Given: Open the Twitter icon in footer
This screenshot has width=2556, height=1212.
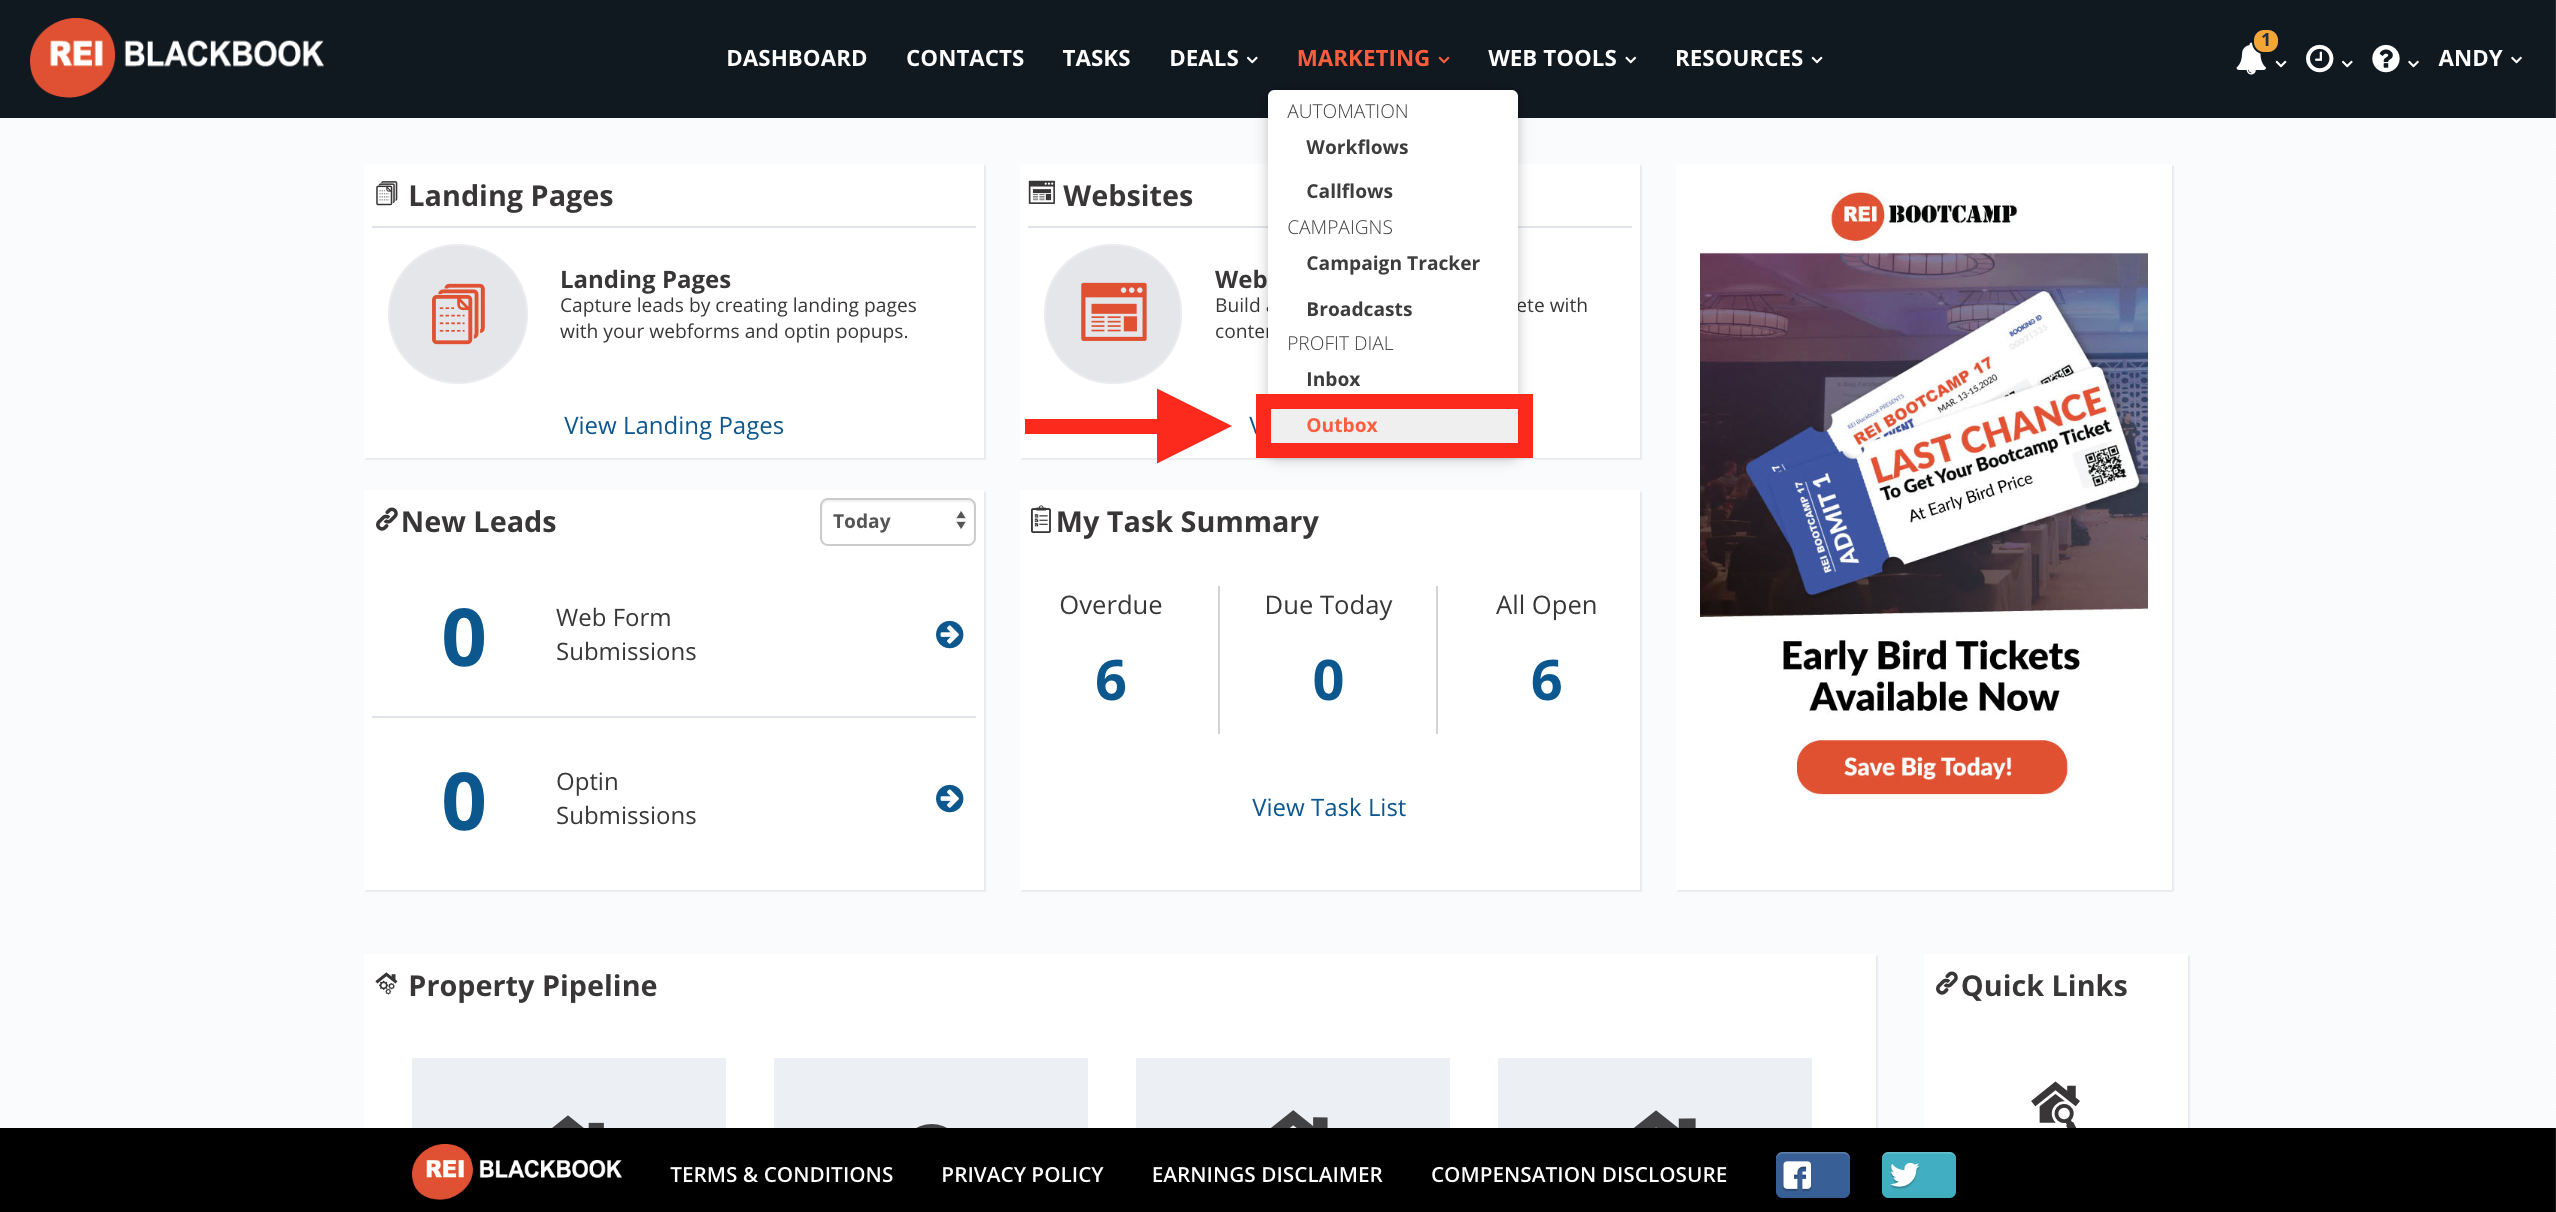Looking at the screenshot, I should tap(1918, 1174).
